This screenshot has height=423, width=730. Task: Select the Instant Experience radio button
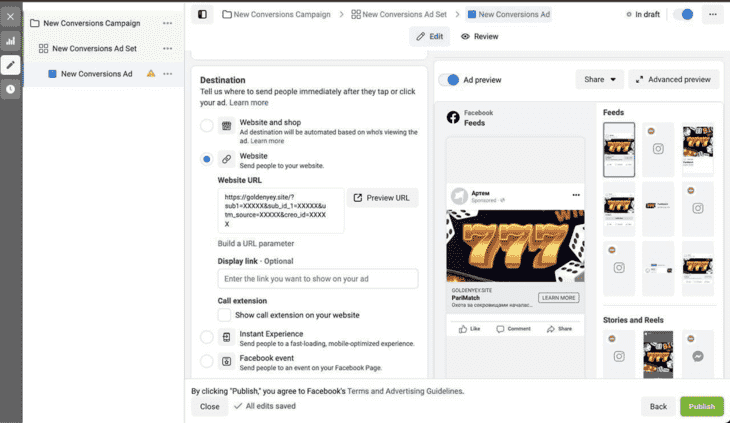(207, 337)
